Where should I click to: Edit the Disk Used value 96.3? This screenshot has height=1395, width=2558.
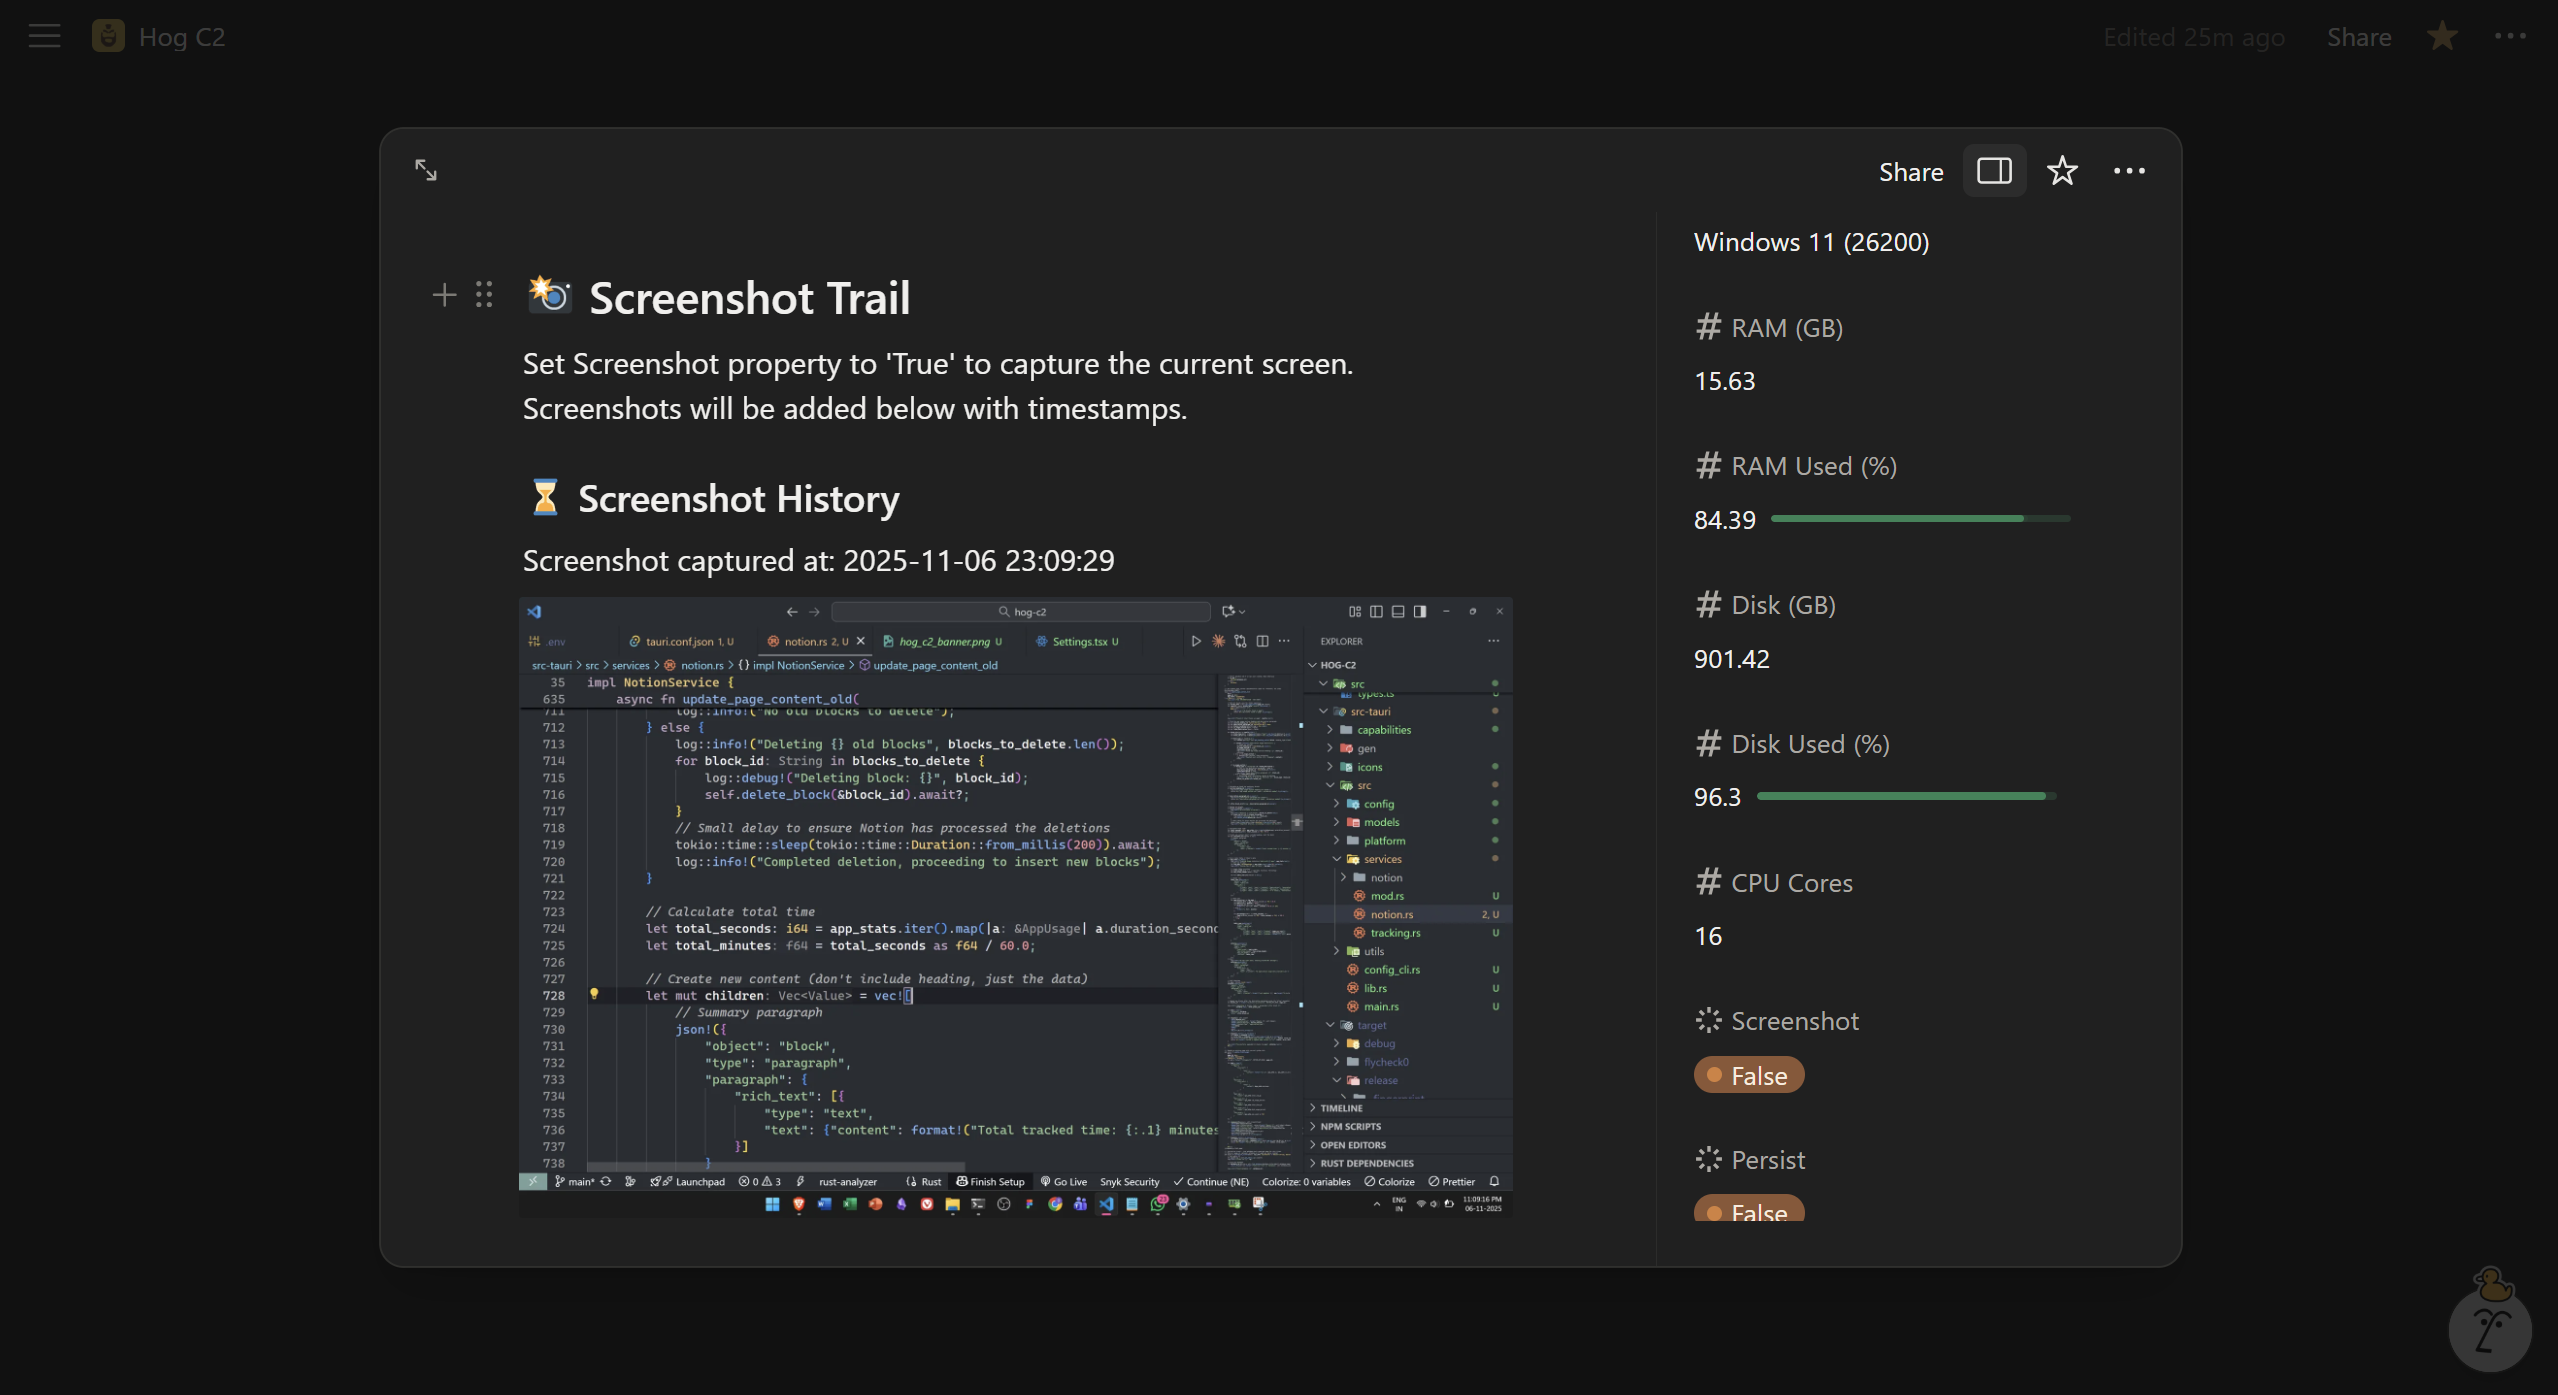1717,797
